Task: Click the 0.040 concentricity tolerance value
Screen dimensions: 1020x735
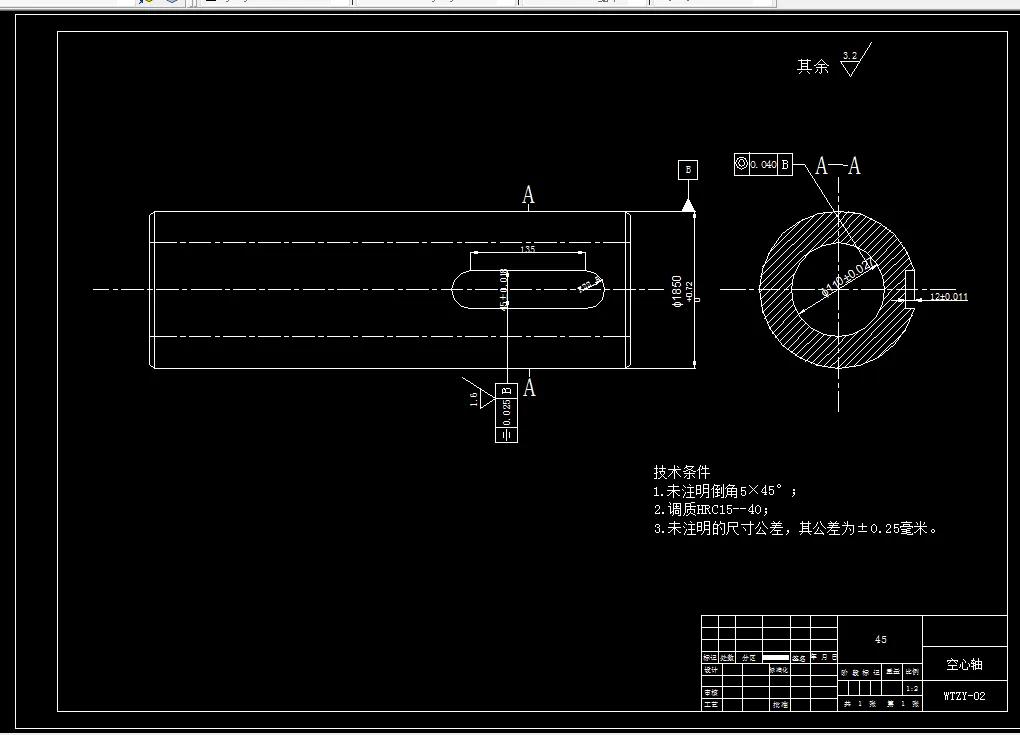Action: pyautogui.click(x=764, y=165)
